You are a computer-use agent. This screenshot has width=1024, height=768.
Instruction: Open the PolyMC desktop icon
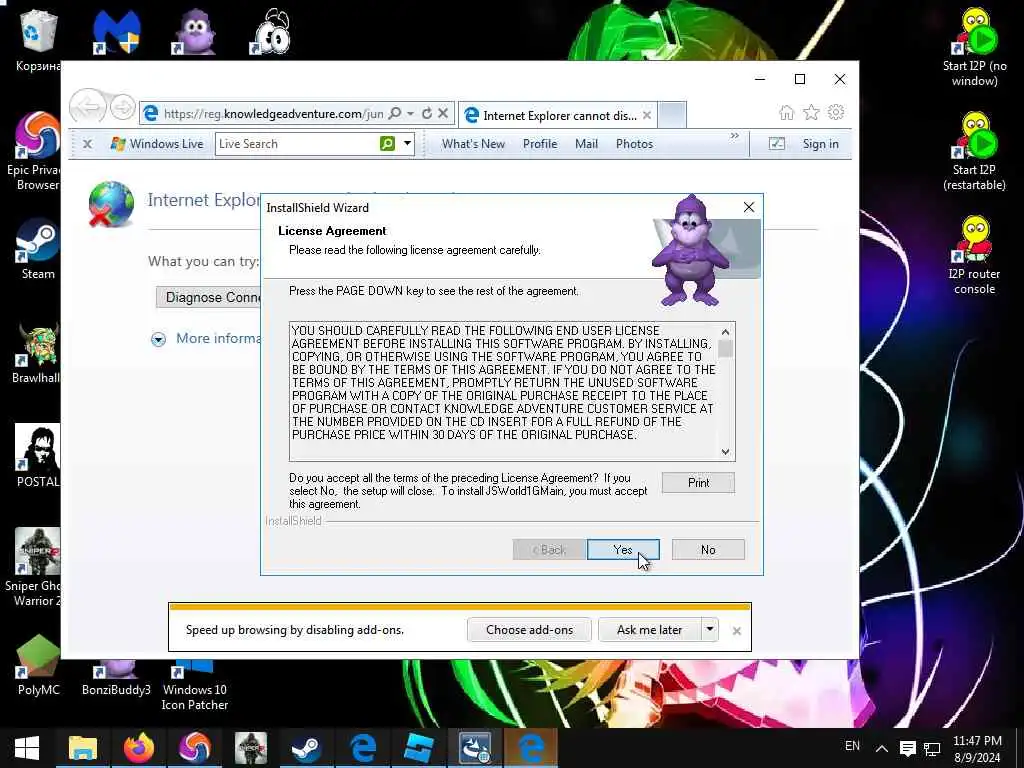point(38,665)
